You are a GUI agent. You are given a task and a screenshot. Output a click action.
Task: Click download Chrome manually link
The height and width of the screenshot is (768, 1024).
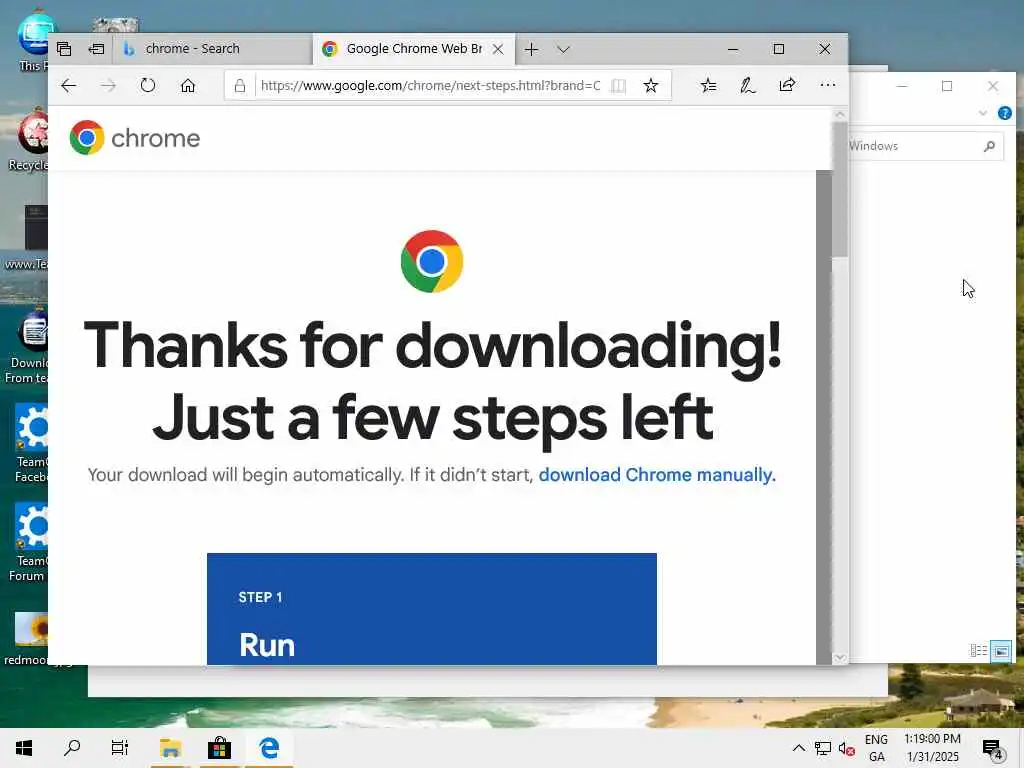(657, 475)
